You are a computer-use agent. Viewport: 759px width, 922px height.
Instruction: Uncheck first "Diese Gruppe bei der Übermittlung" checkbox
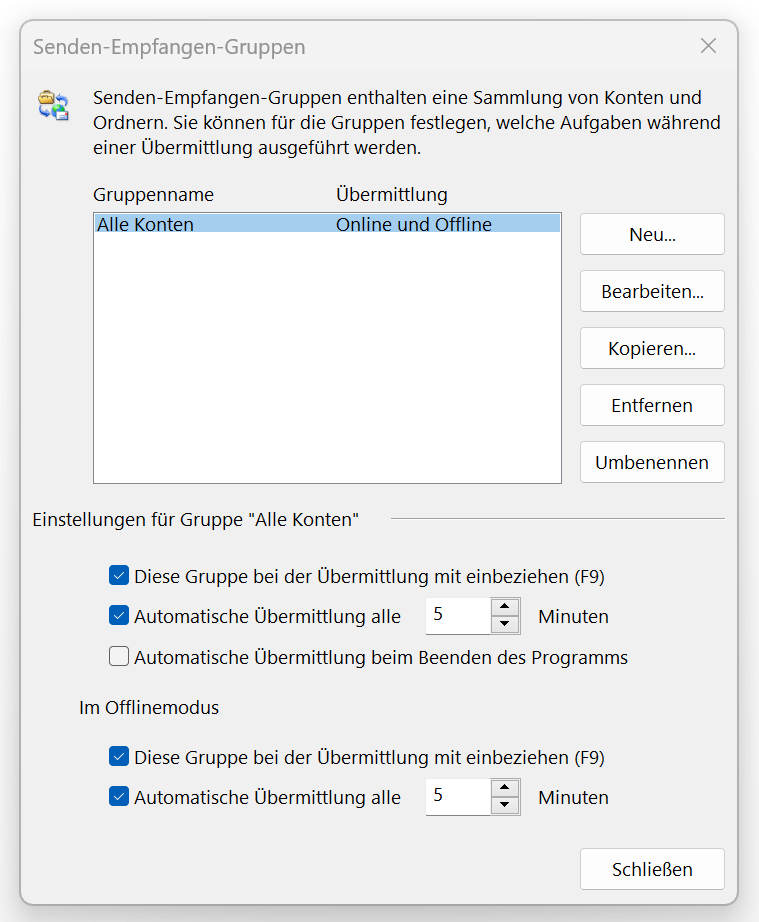pyautogui.click(x=119, y=576)
